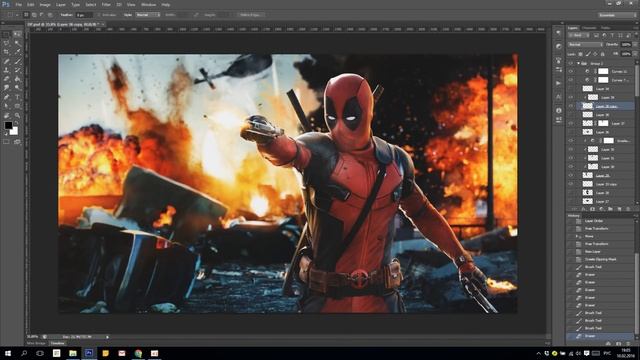
Task: Collapse the Group 2 folder arrow
Action: click(x=578, y=63)
